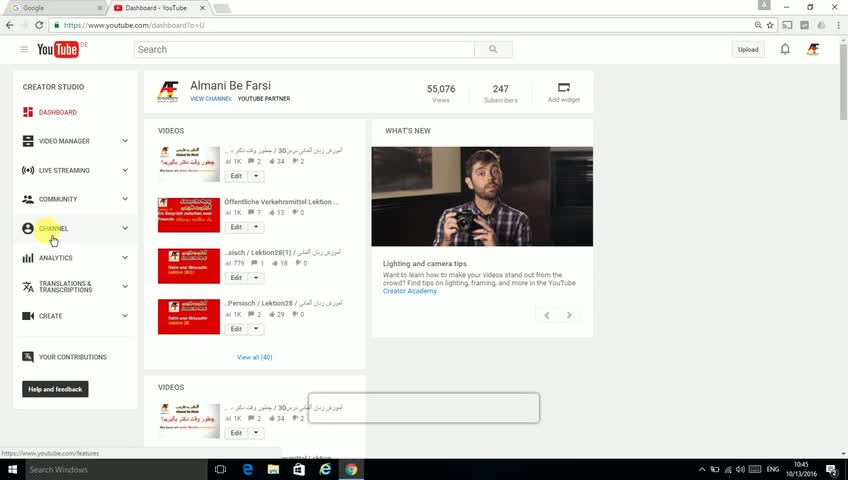Viewport: 848px width, 480px height.
Task: Click the Chrome icon on the taskbar
Action: tap(352, 469)
